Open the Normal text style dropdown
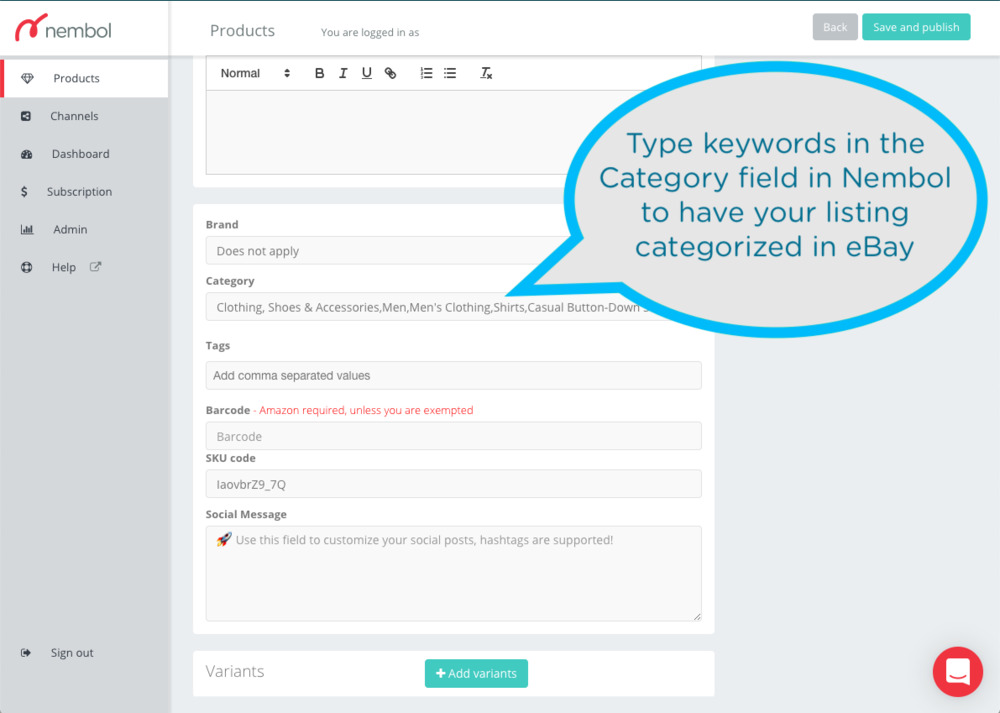1000x713 pixels. [255, 73]
